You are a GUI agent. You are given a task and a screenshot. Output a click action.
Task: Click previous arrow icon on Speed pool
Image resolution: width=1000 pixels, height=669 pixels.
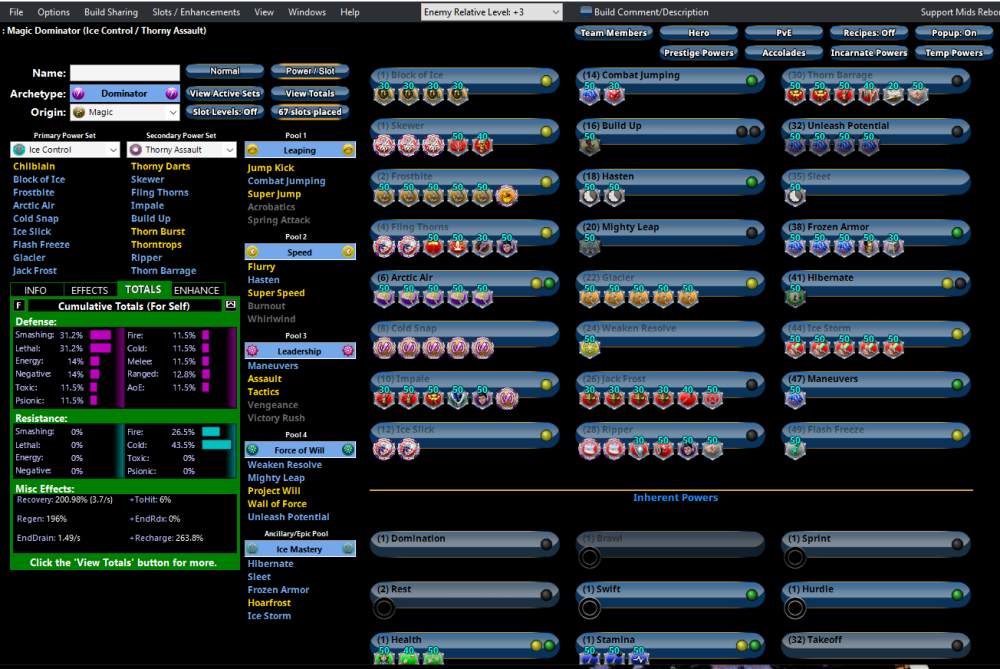click(x=253, y=252)
